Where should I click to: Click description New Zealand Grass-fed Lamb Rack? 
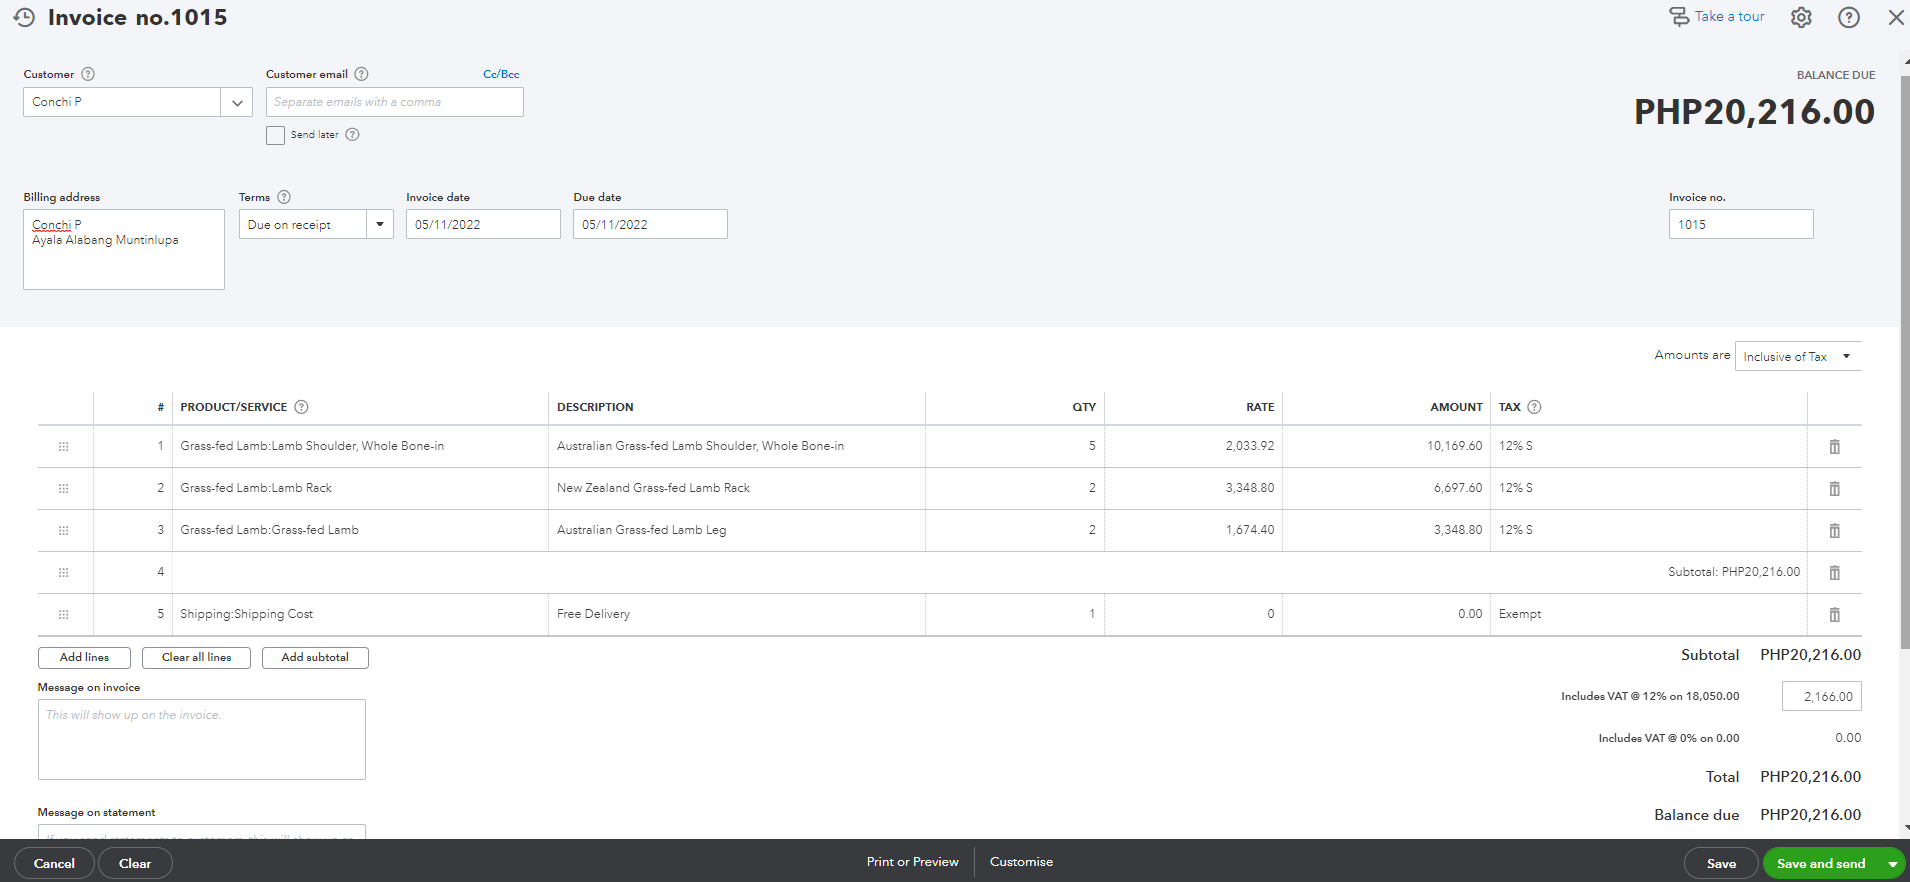(x=653, y=488)
